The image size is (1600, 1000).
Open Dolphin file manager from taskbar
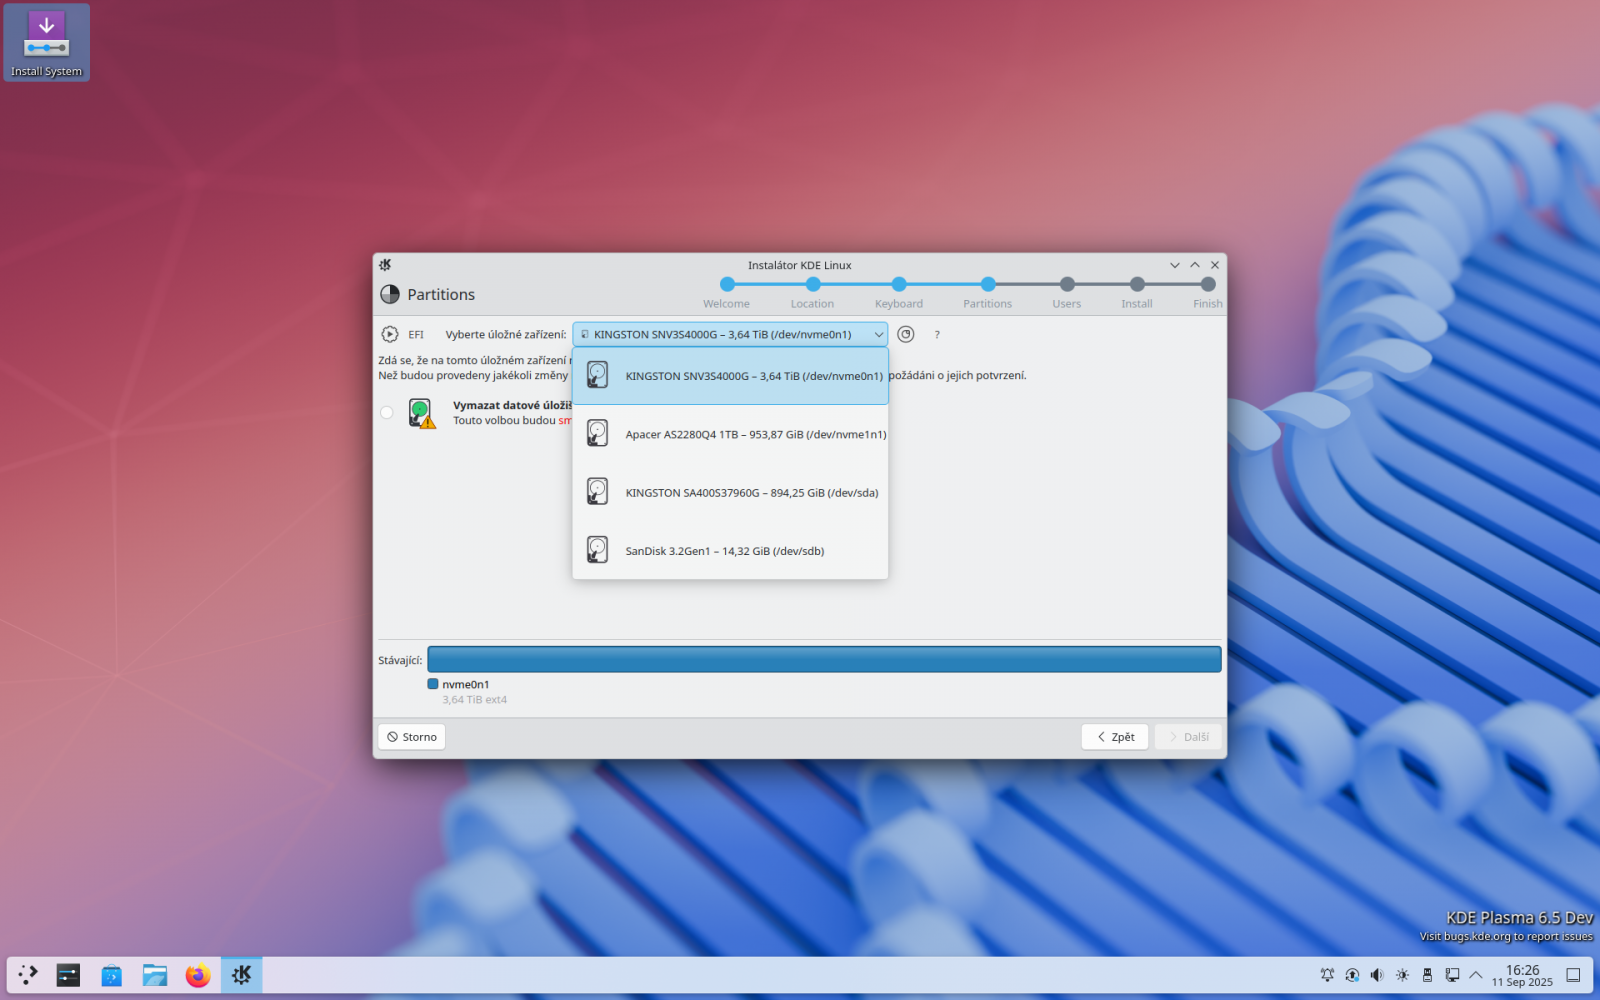tap(155, 975)
